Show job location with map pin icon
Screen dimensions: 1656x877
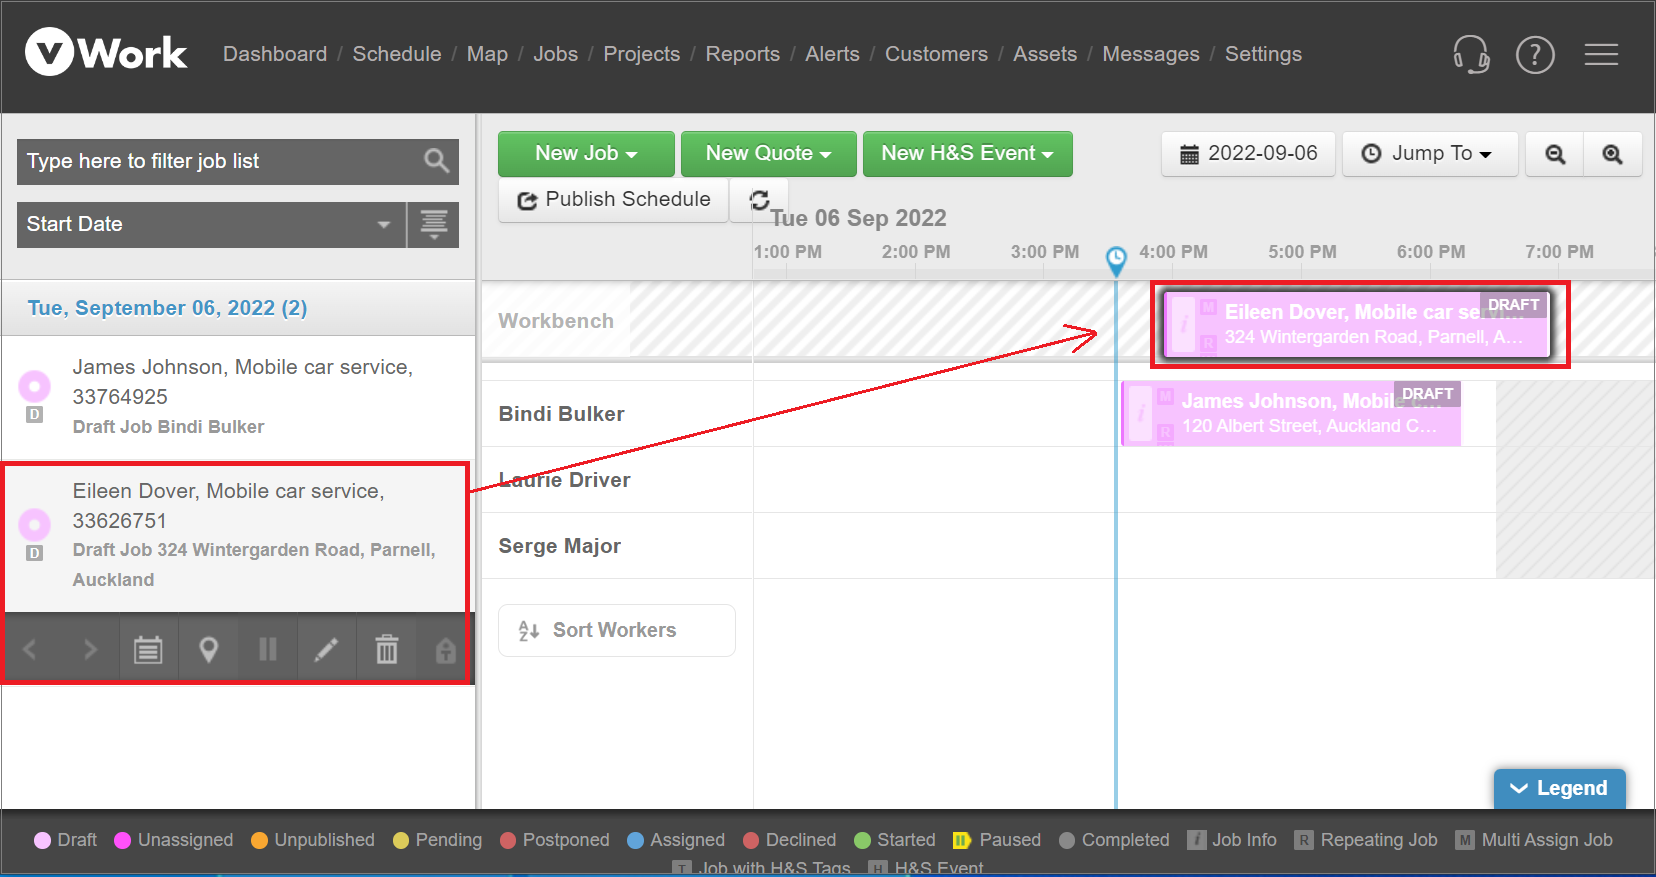click(208, 650)
